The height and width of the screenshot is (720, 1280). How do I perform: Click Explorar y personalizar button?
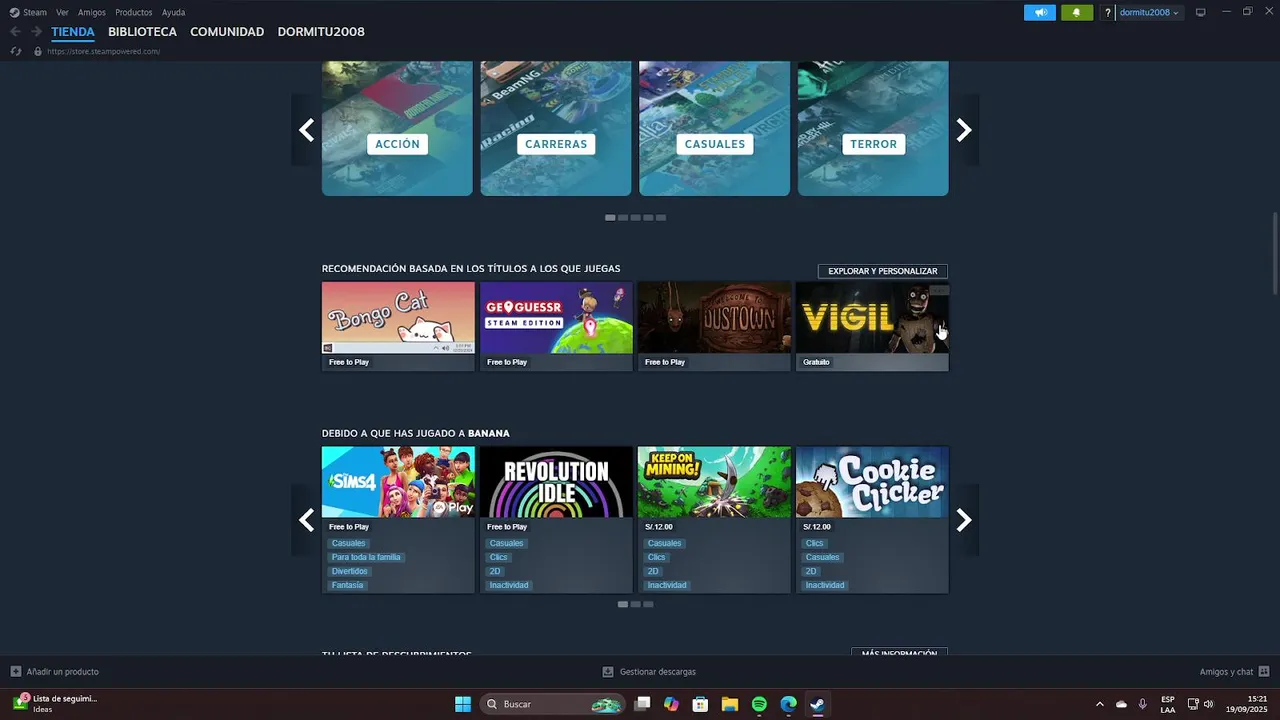[x=883, y=271]
